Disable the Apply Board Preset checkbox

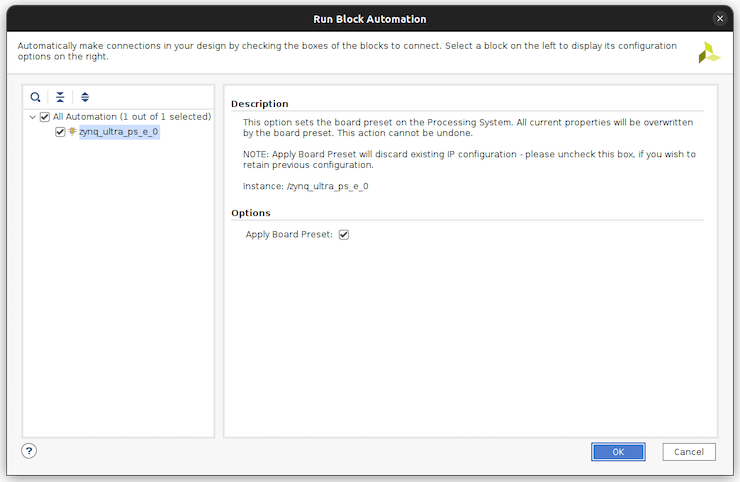[x=344, y=235]
